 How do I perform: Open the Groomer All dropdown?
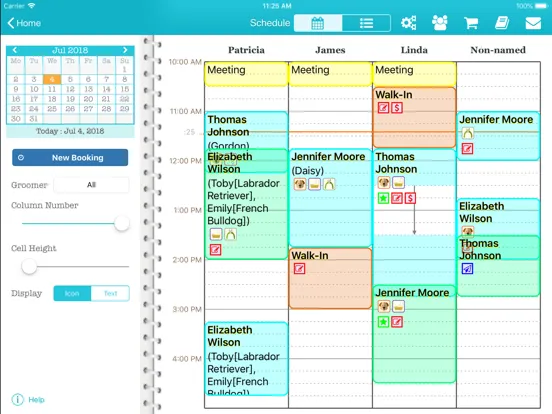[x=91, y=185]
